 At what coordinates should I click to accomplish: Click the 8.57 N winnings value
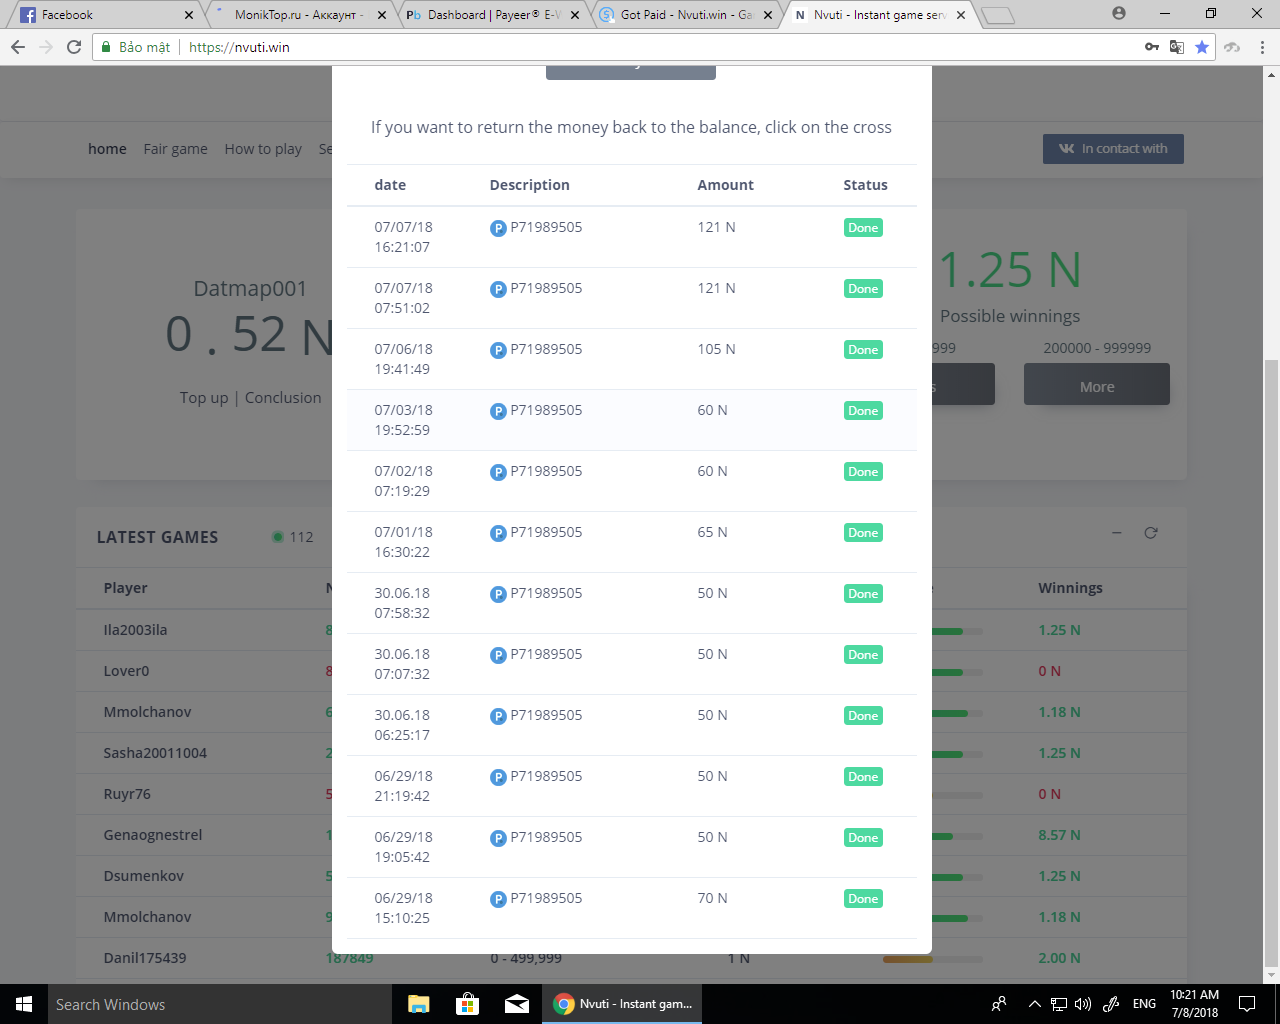(1059, 835)
